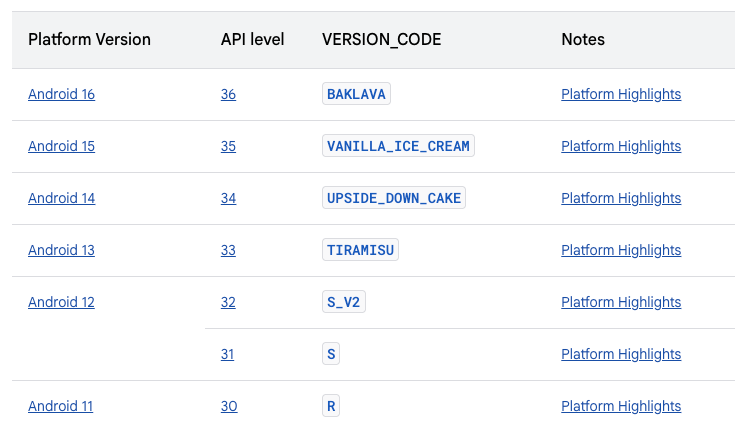Click API level 34 link
Screen dimensions: 735x423
tap(228, 198)
